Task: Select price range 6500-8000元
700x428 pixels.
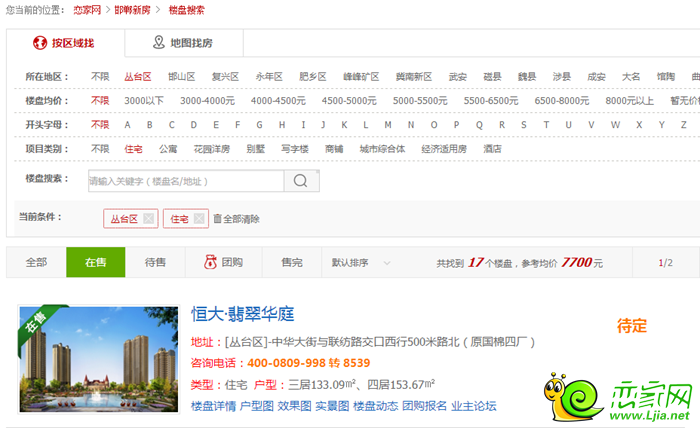Action: (562, 101)
